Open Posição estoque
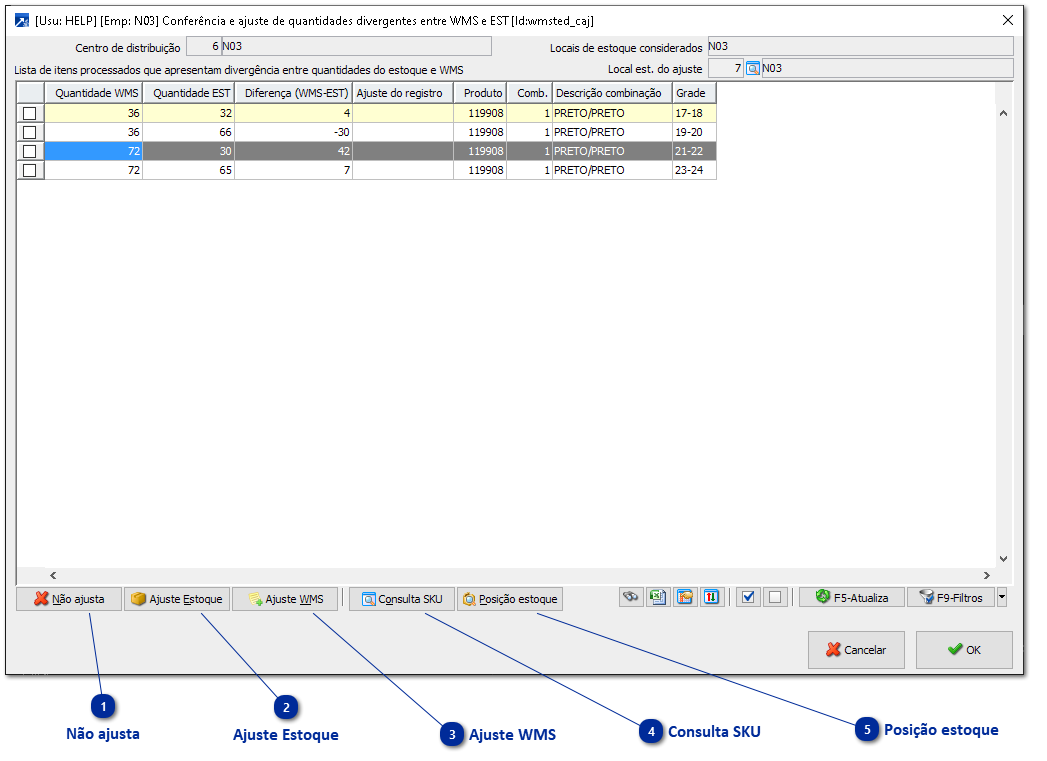1047x761 pixels. [x=510, y=599]
